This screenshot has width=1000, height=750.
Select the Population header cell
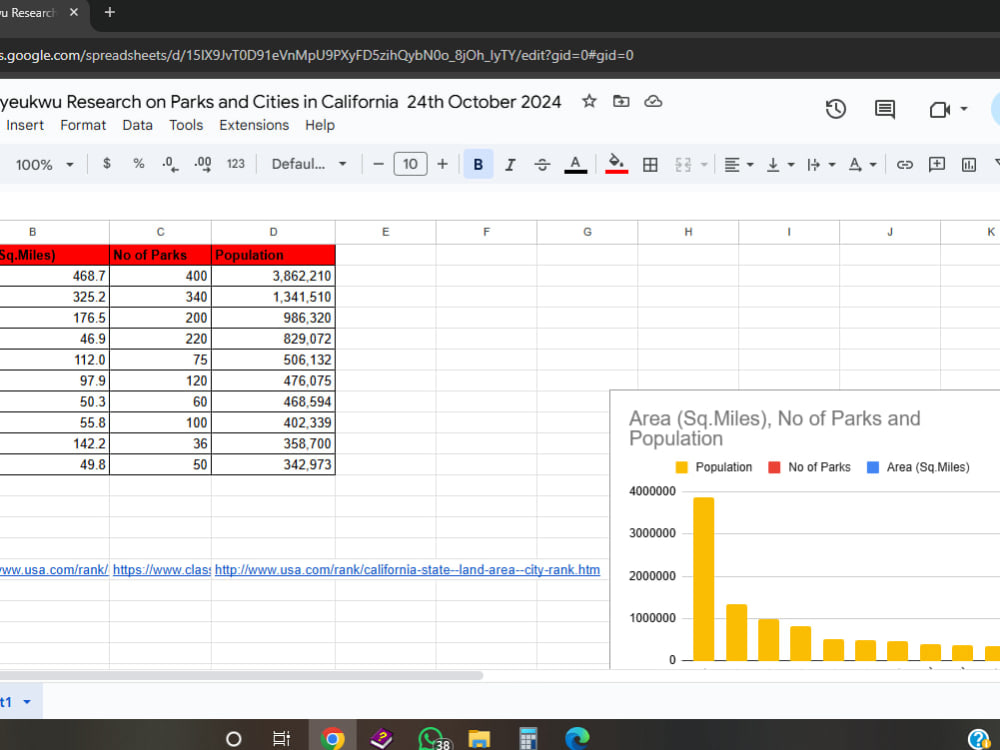click(x=273, y=255)
